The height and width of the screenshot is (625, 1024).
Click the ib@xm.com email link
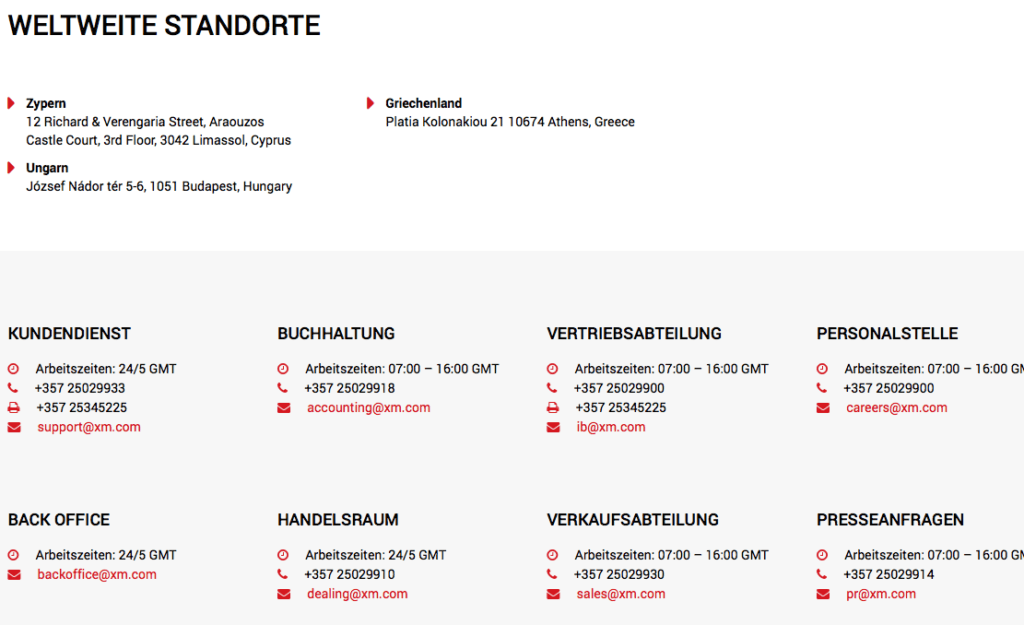click(611, 427)
